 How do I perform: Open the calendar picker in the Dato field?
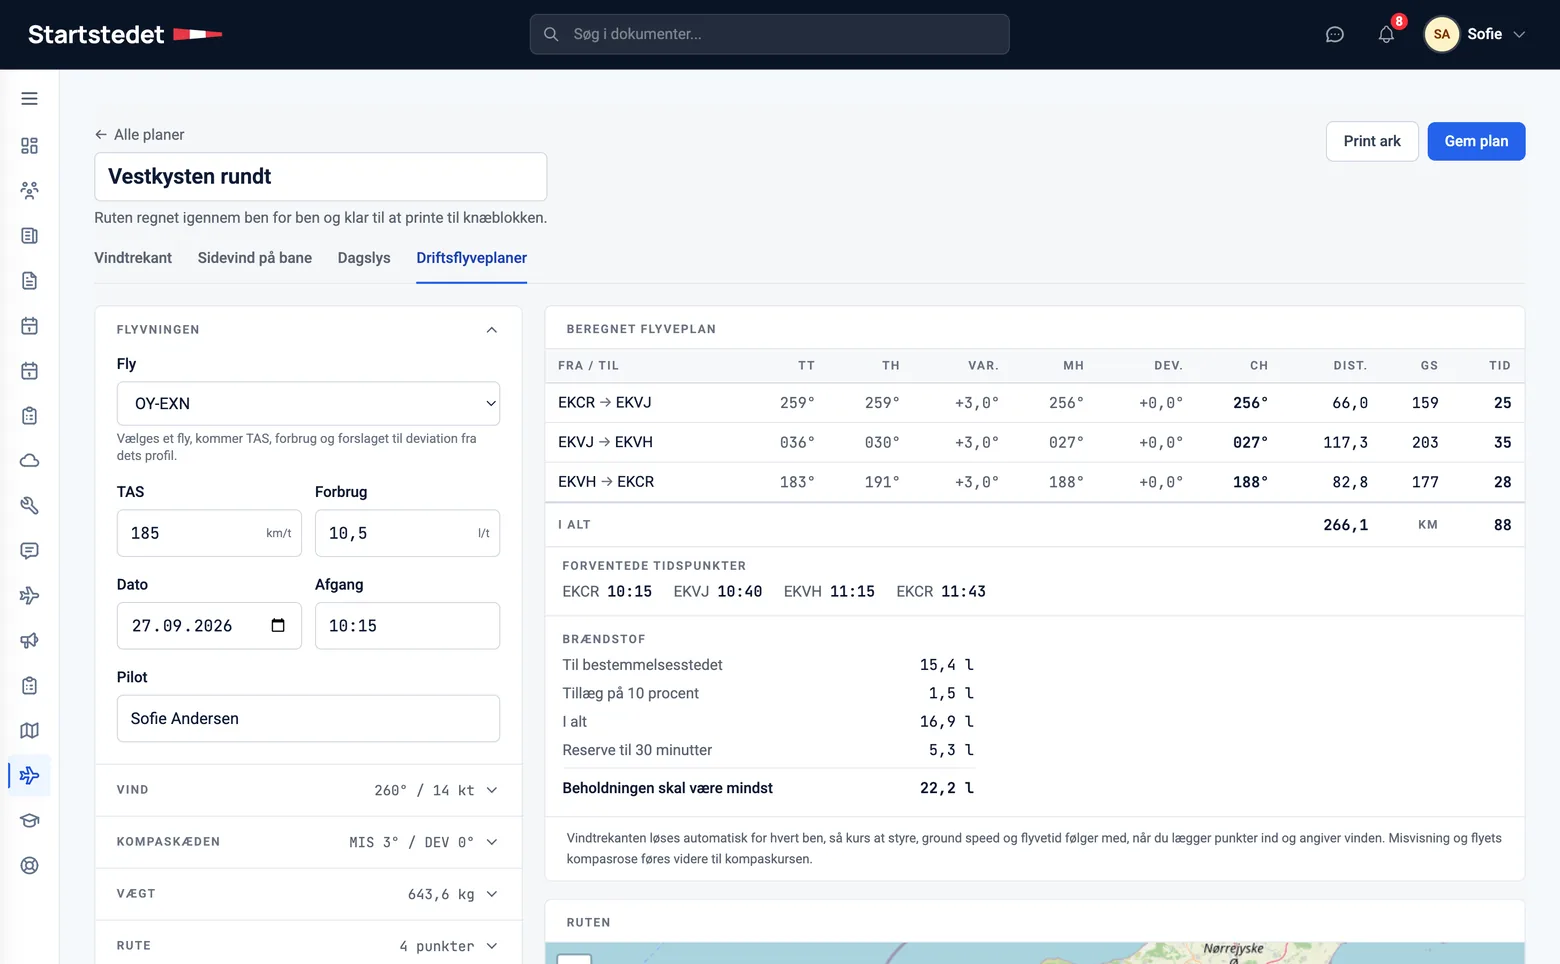click(278, 626)
